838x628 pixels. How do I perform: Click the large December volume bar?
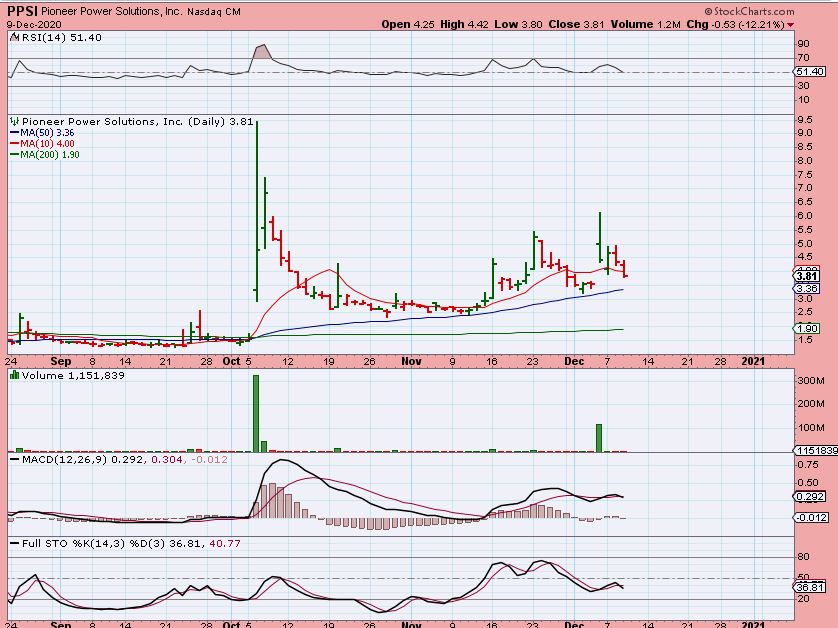[x=599, y=437]
